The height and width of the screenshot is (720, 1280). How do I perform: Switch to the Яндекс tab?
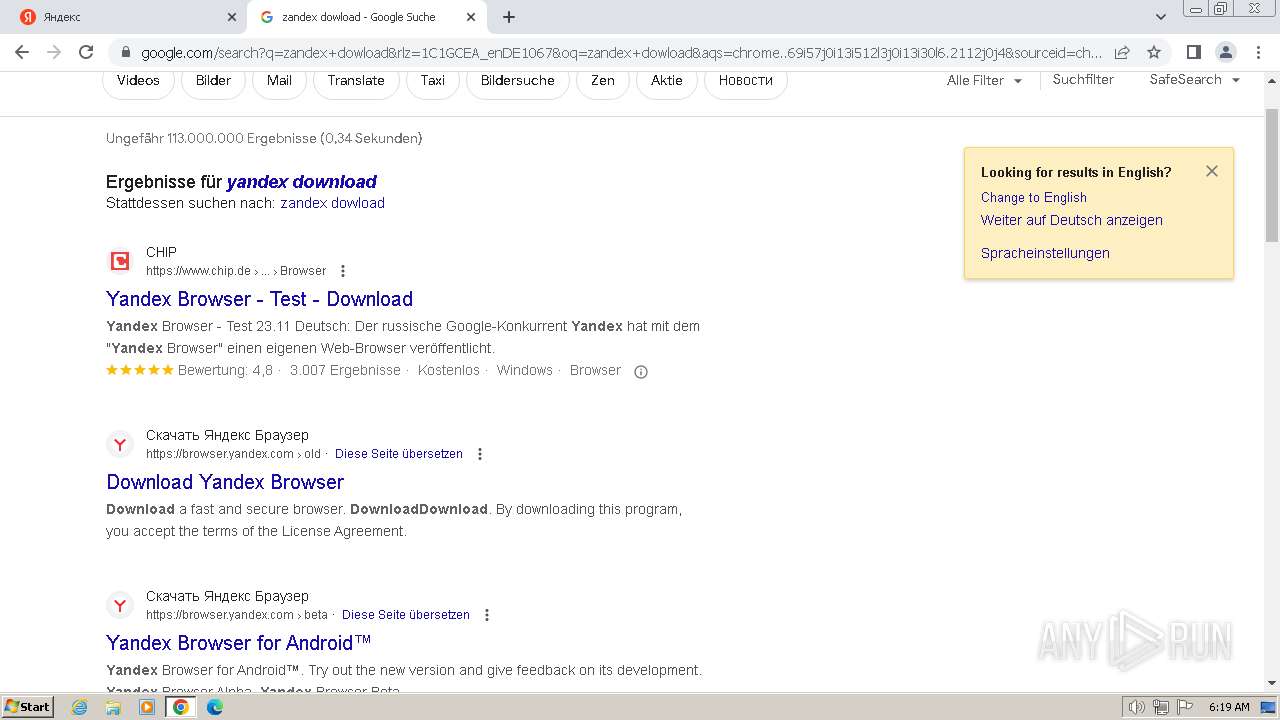(124, 17)
